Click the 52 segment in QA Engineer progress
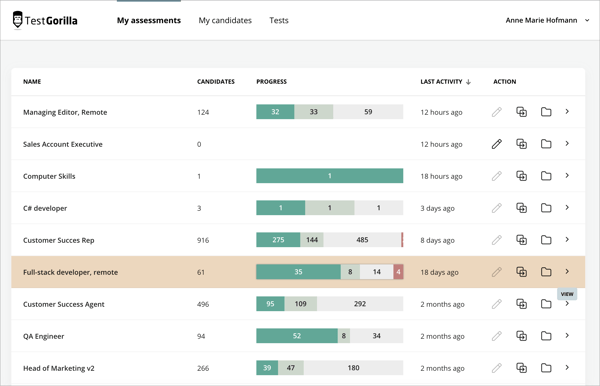 [x=297, y=336]
